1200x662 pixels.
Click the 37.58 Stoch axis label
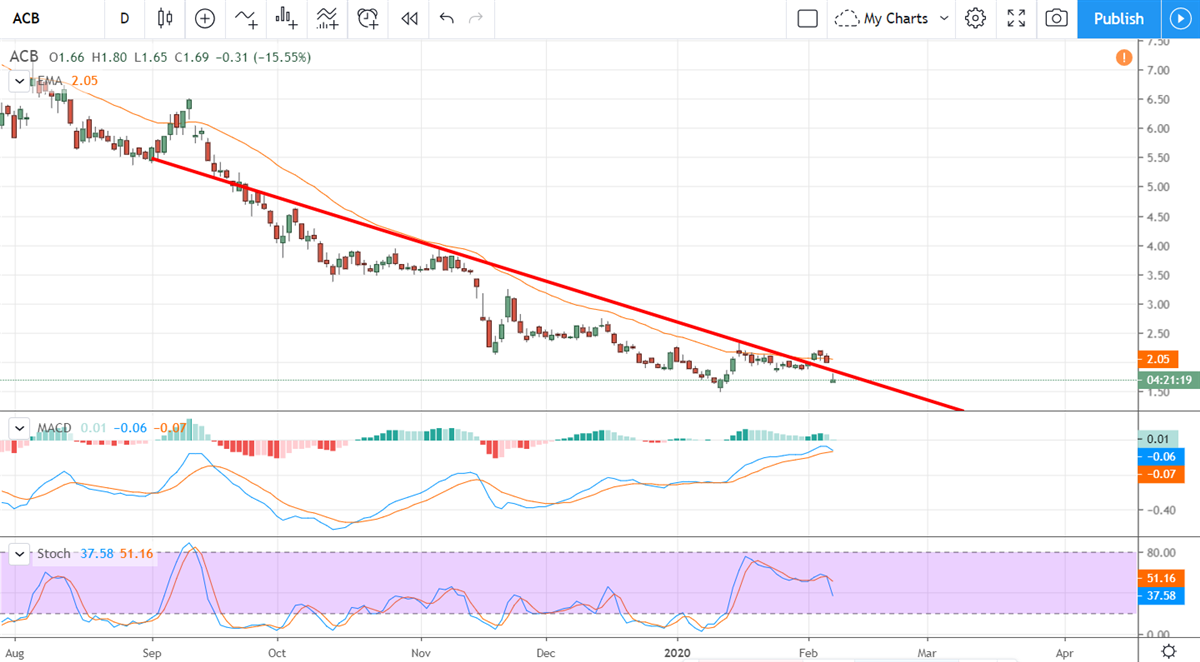[1159, 596]
